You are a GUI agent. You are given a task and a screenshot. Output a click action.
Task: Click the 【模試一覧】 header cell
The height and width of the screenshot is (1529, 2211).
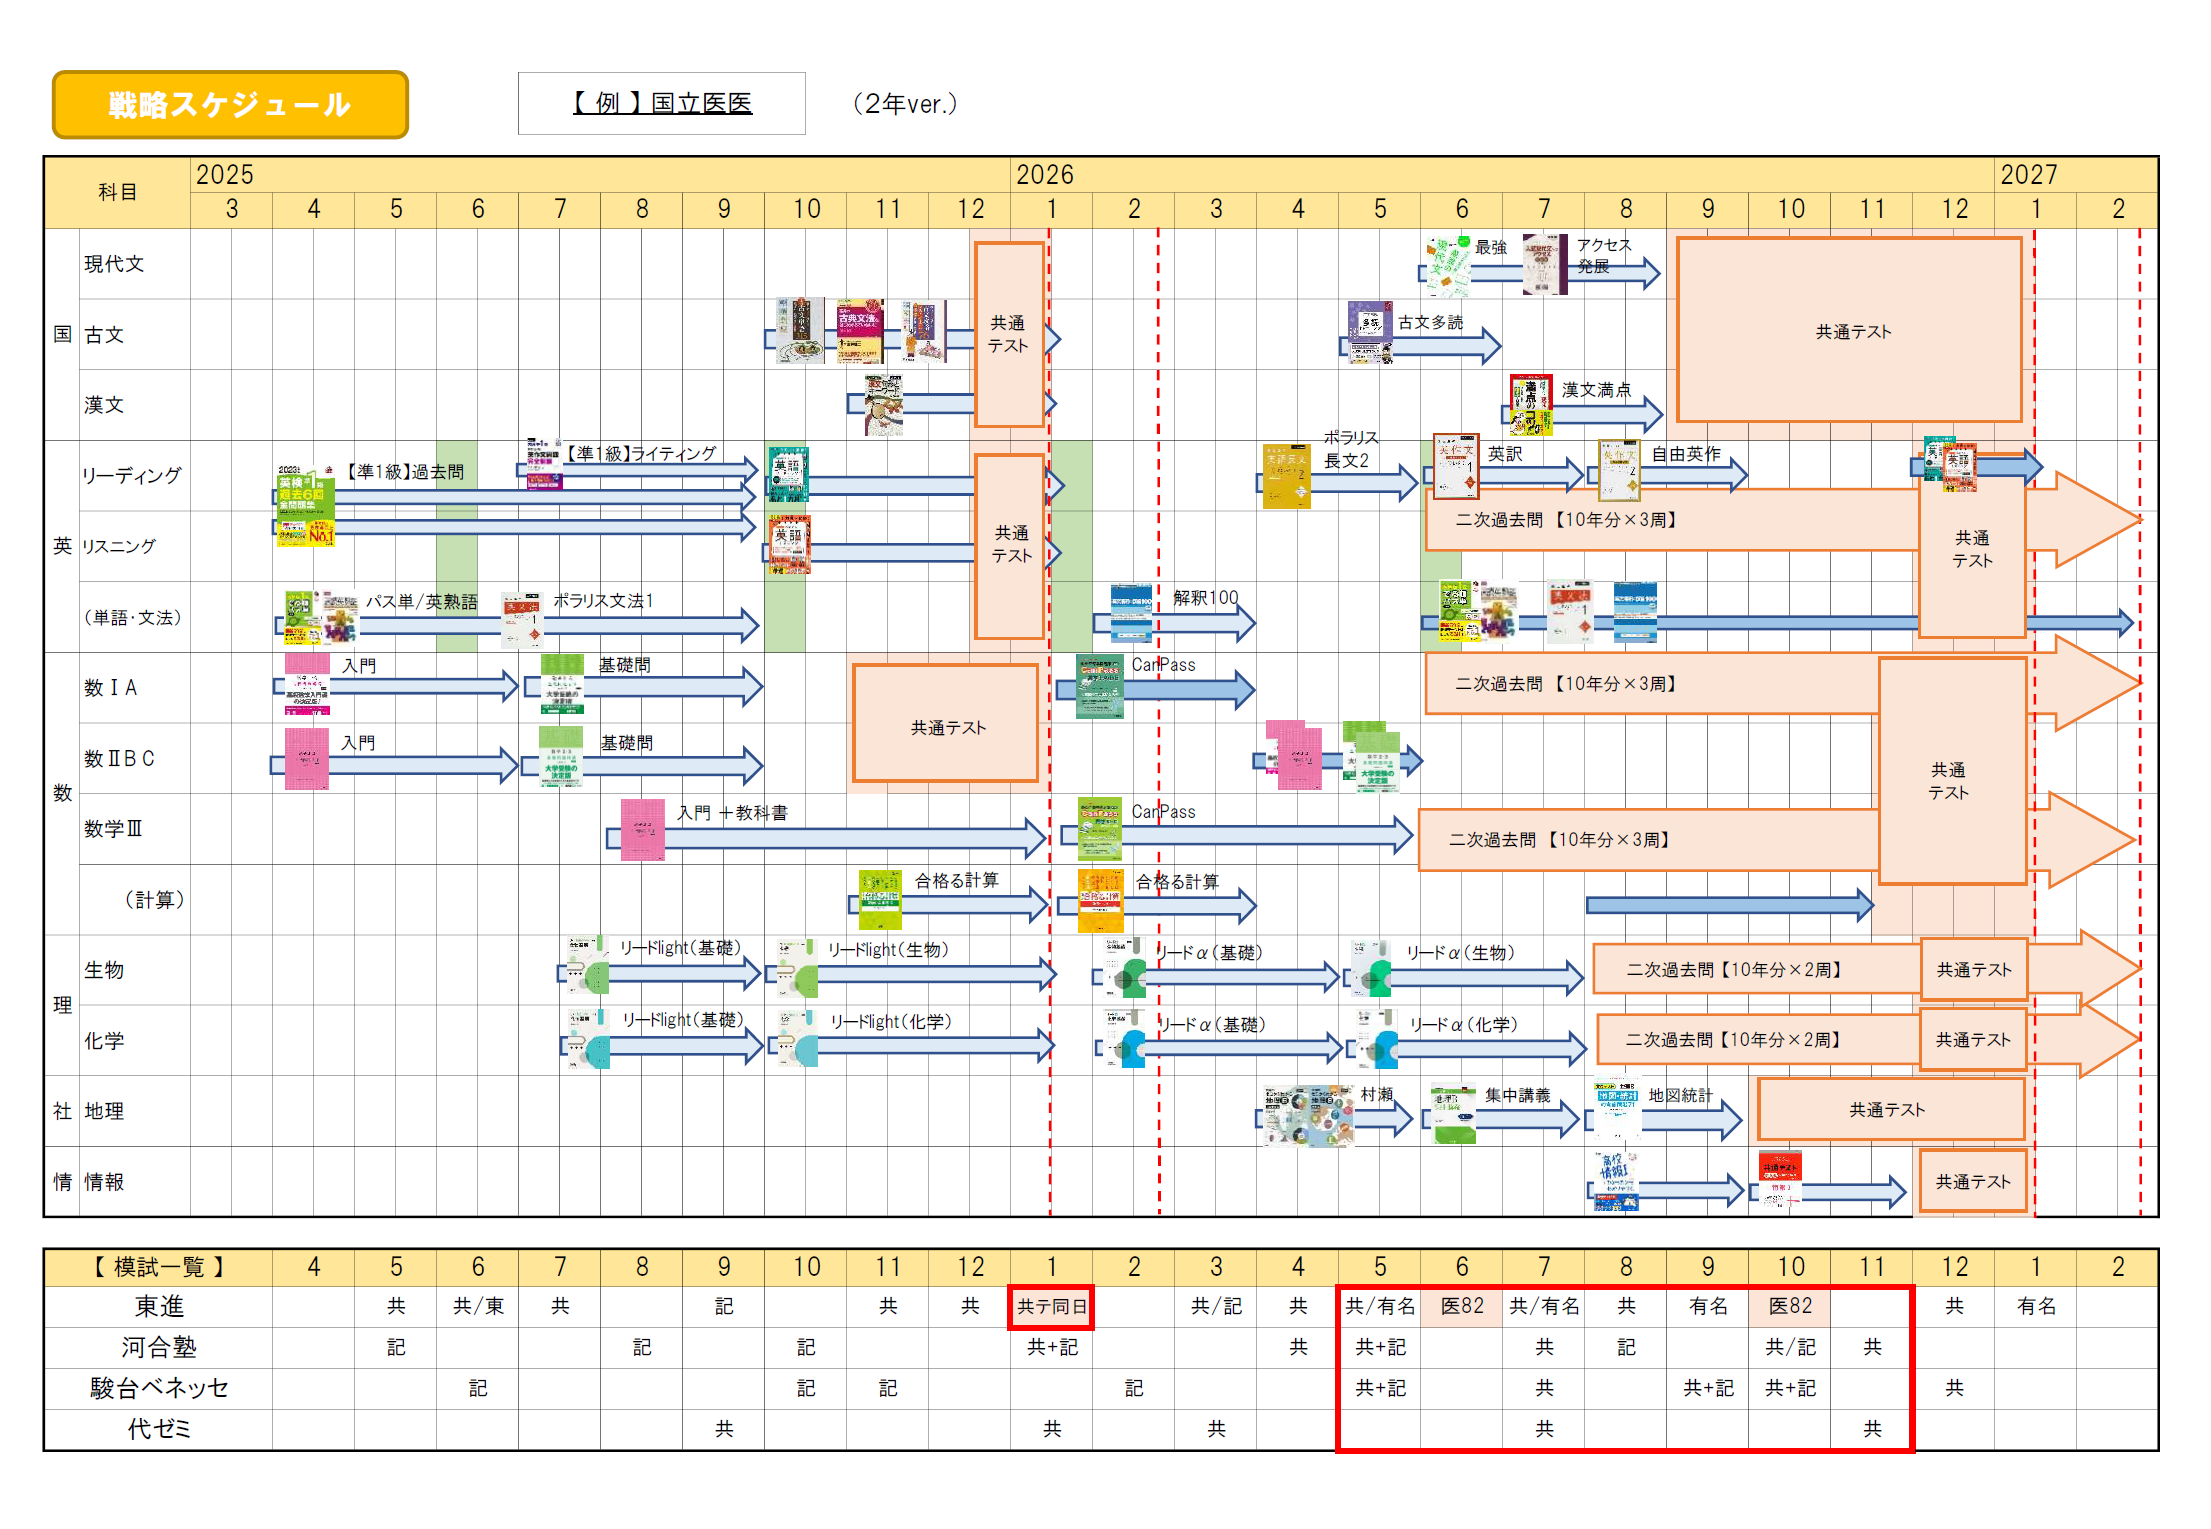(x=158, y=1267)
